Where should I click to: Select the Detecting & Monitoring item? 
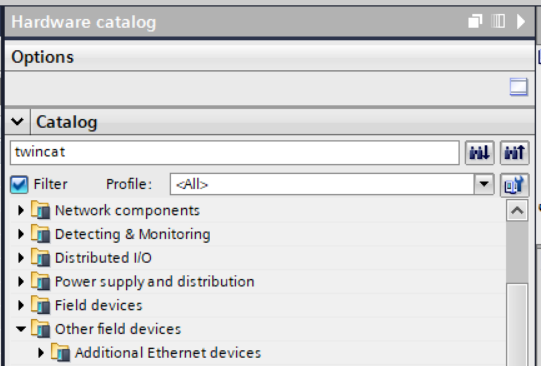(132, 234)
